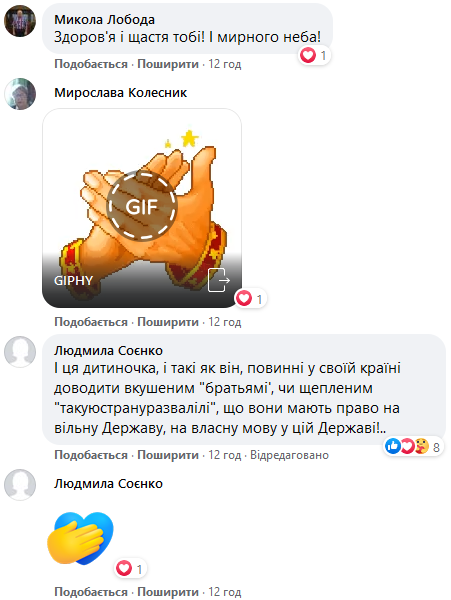This screenshot has width=451, height=600.
Task: Click Поширити under Микола Лобода's comment
Action: click(x=168, y=64)
